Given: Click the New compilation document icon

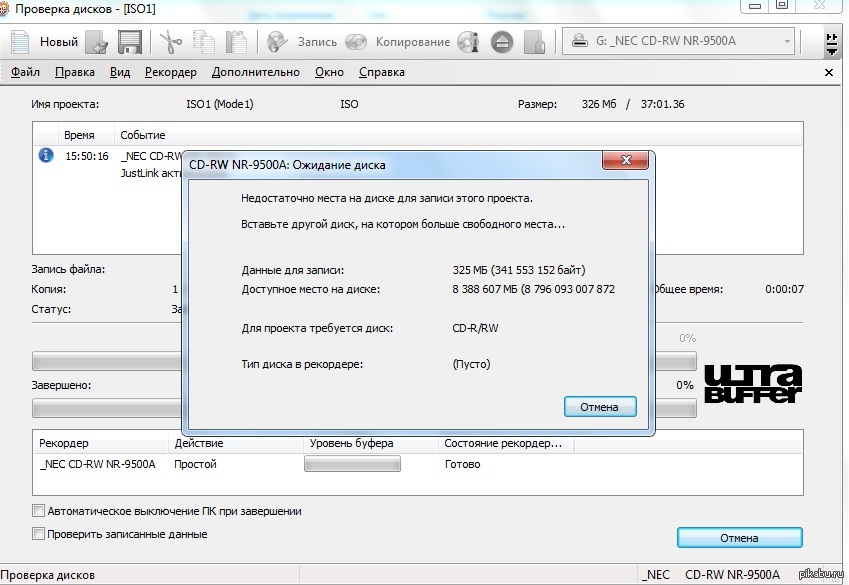Looking at the screenshot, I should pos(21,42).
